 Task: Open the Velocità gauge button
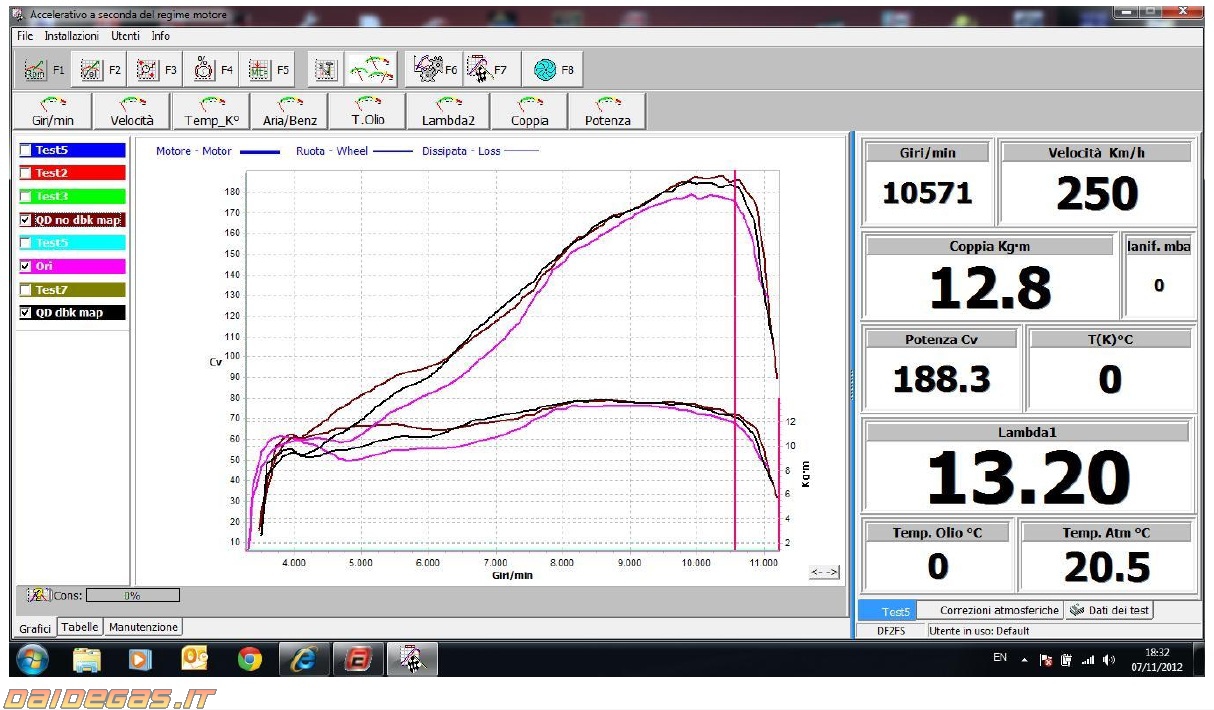(x=132, y=112)
